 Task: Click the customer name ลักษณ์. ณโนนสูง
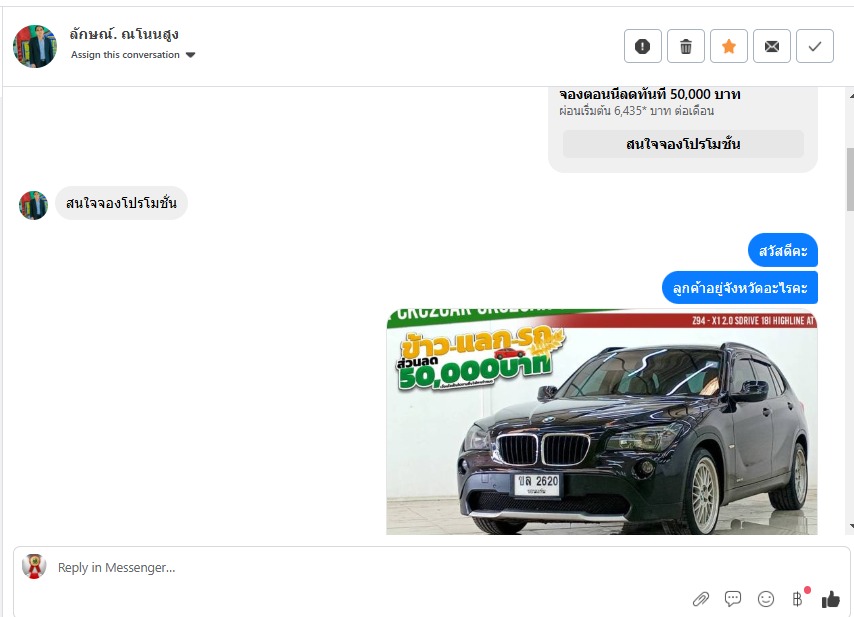click(x=124, y=34)
